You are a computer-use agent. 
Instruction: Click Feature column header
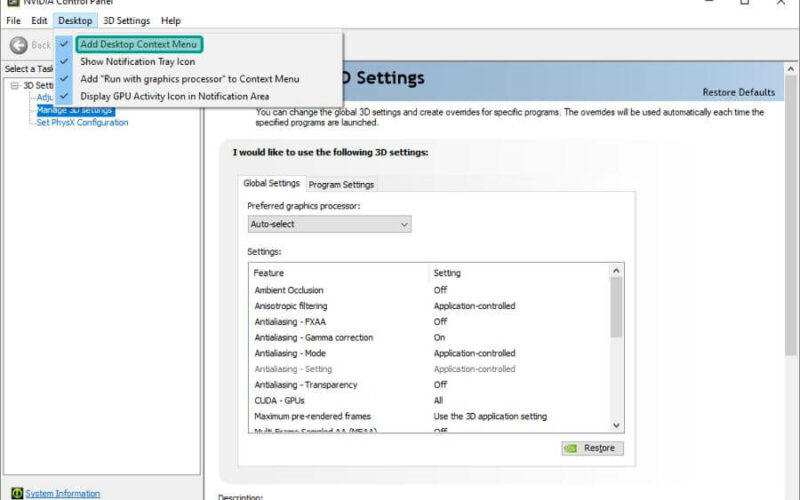click(x=339, y=273)
